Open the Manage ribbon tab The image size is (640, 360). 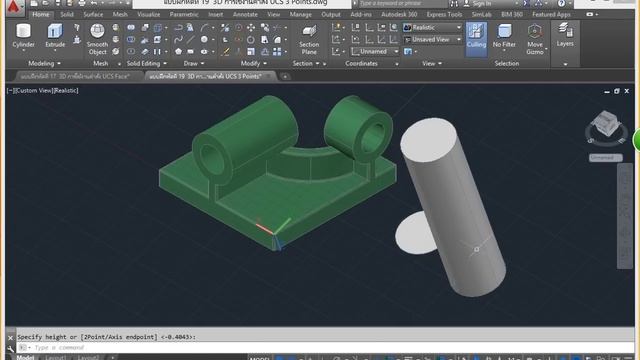pos(300,14)
